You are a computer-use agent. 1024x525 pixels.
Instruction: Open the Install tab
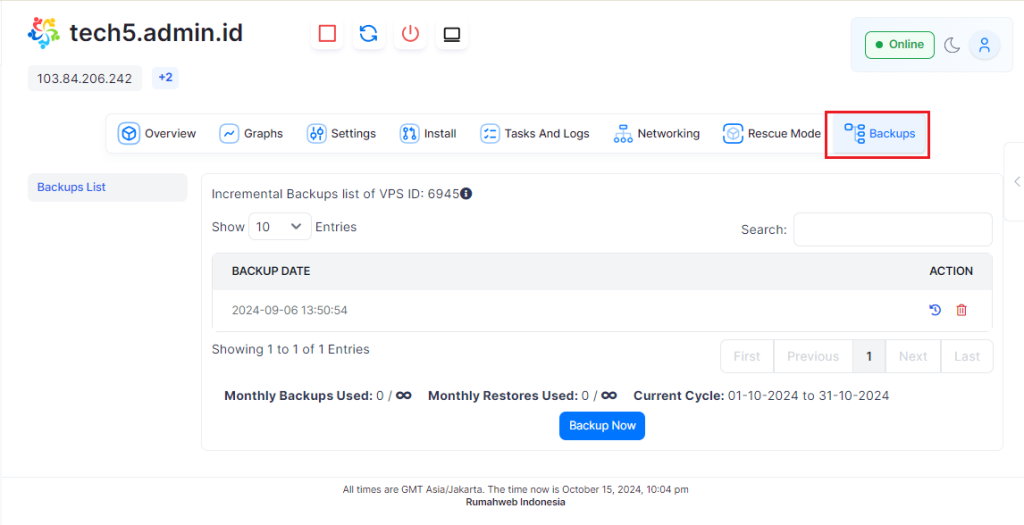click(428, 134)
